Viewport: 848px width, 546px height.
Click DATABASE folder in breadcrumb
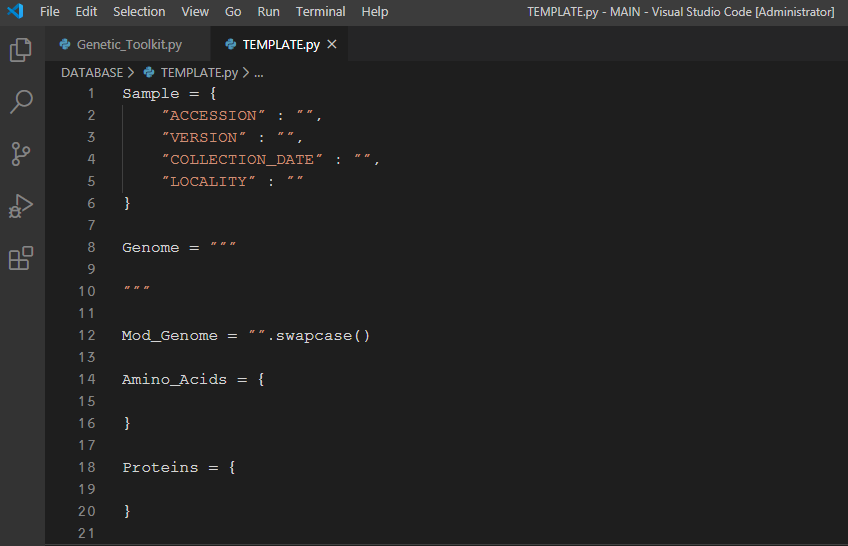click(x=92, y=72)
